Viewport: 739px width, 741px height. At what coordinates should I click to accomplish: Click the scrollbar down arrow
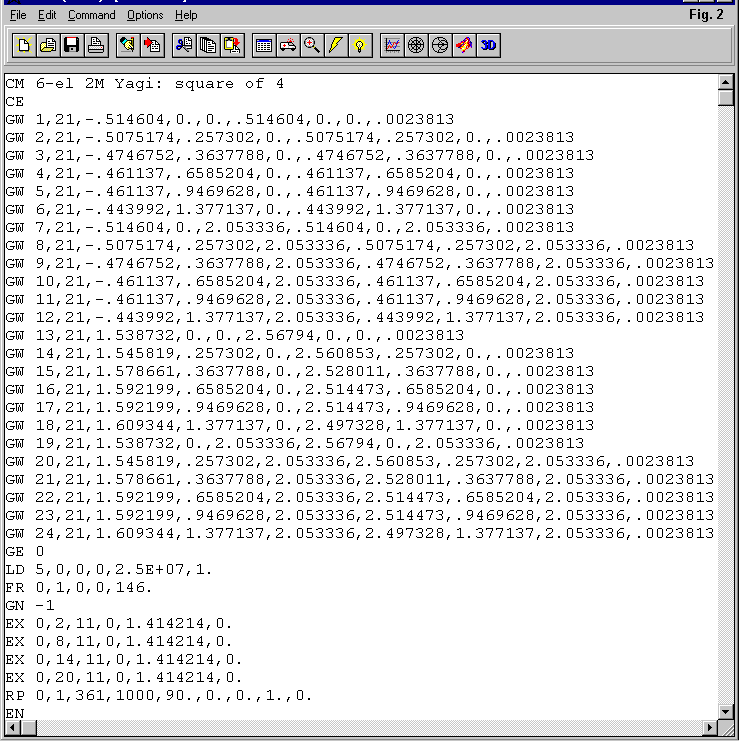tap(727, 711)
